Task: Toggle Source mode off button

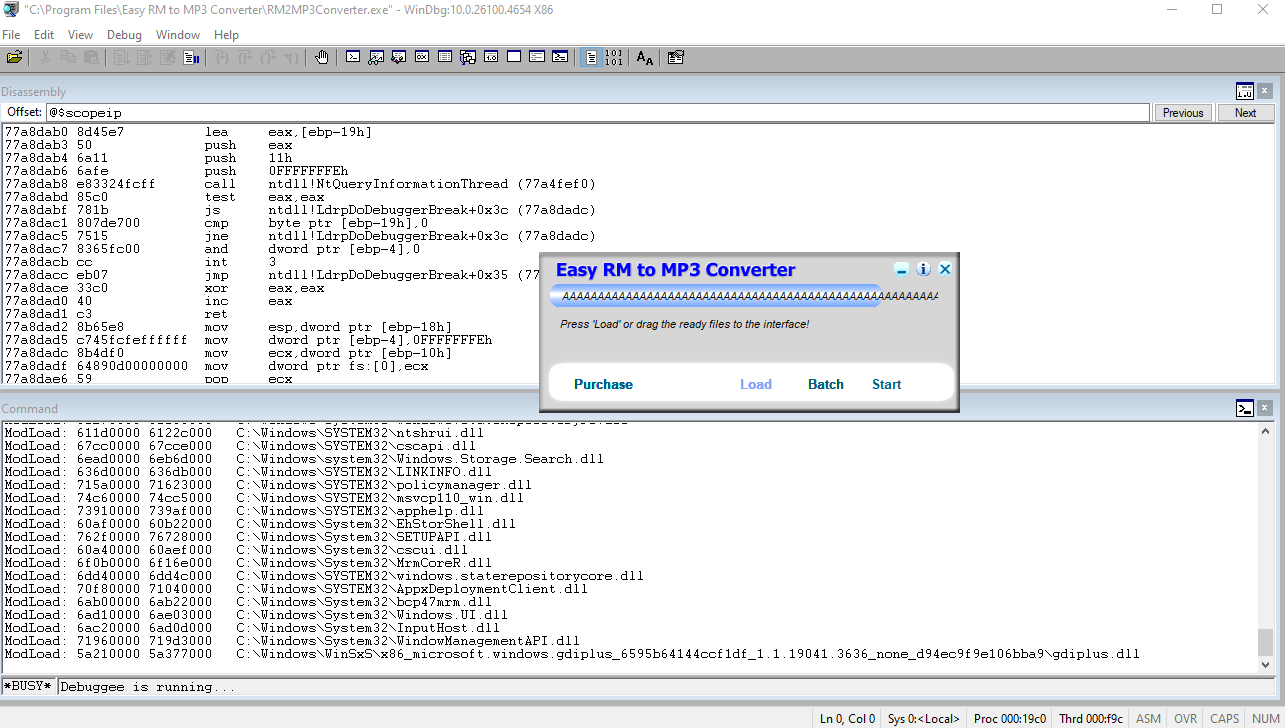Action: point(614,58)
